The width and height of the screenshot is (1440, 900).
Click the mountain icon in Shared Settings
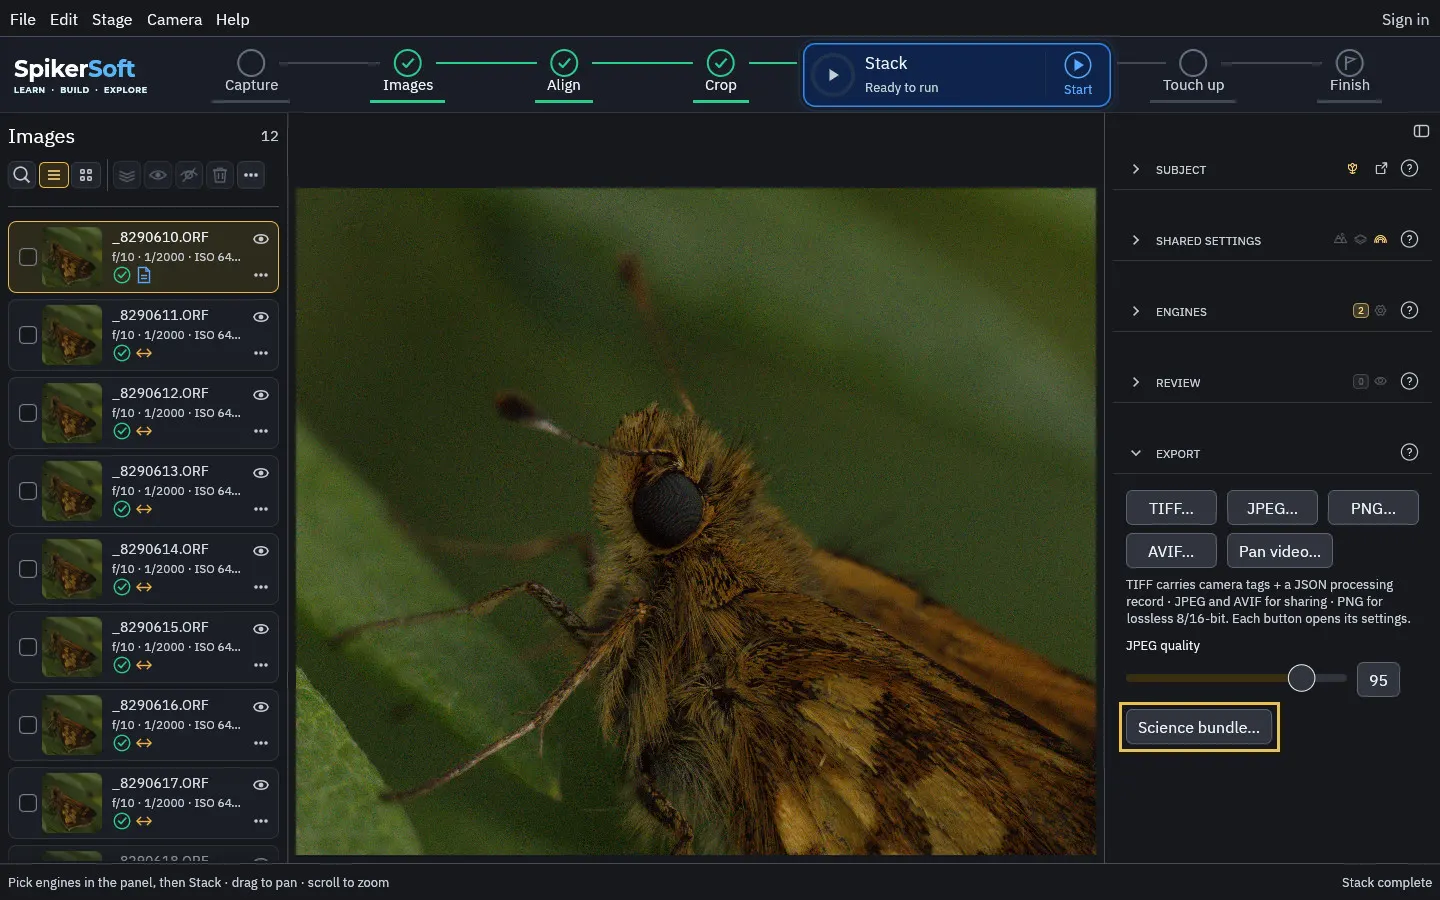[1340, 239]
